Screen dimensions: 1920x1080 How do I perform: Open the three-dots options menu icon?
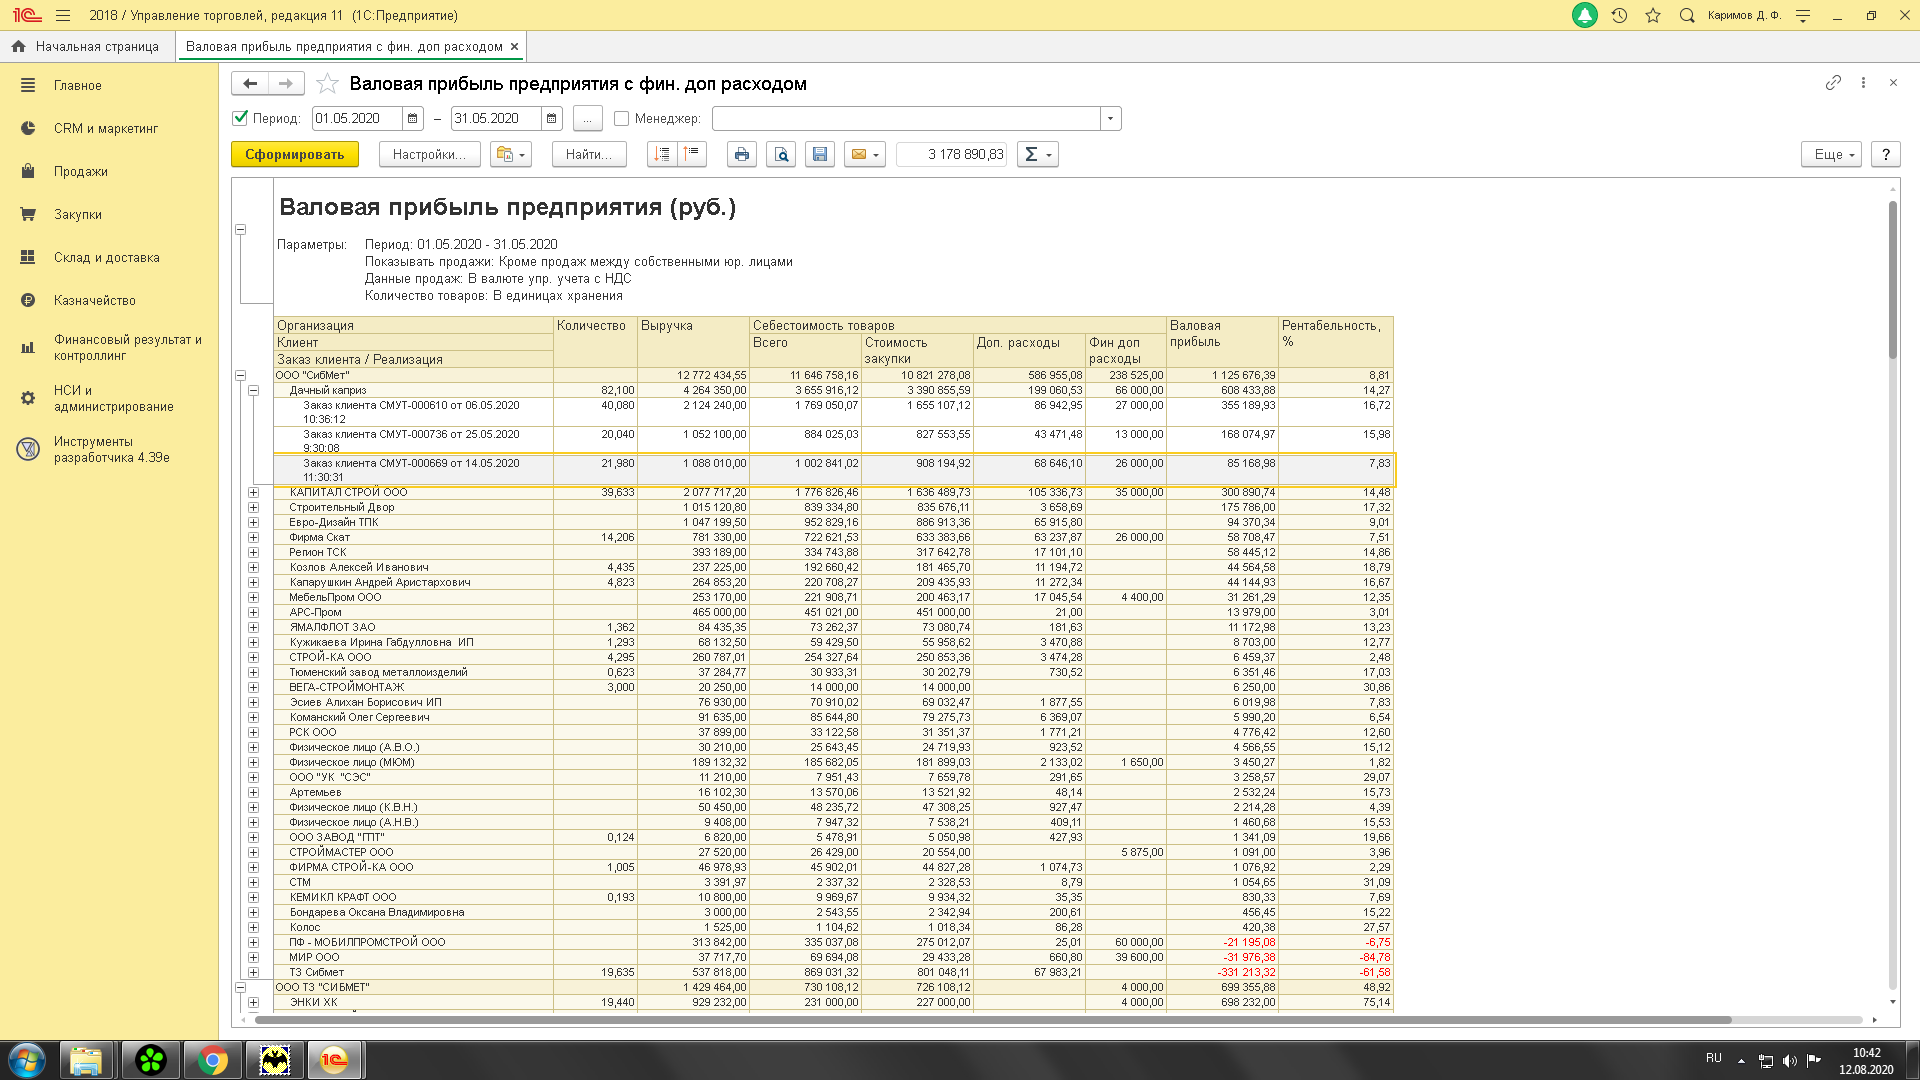(x=1863, y=83)
